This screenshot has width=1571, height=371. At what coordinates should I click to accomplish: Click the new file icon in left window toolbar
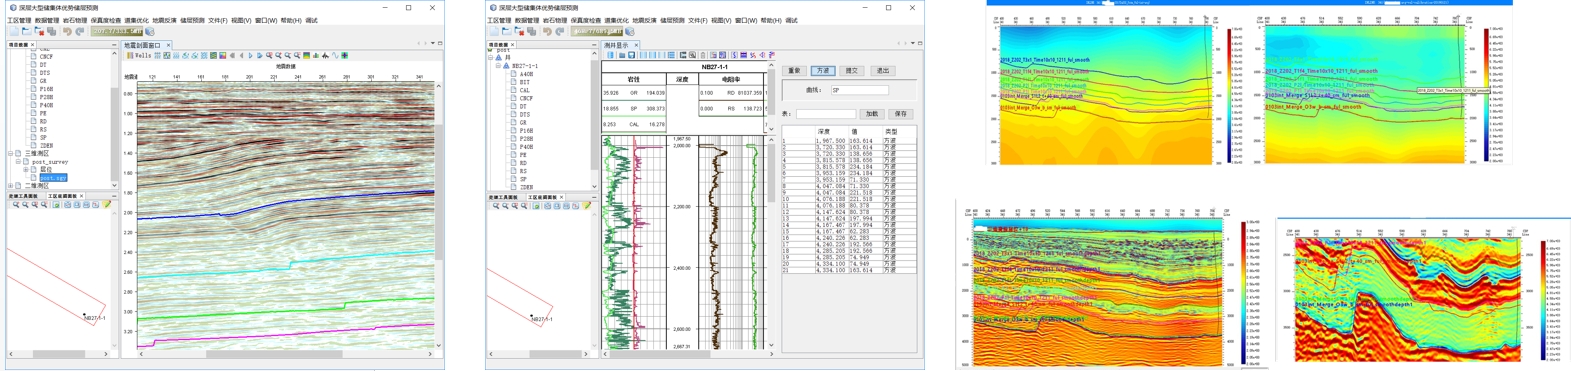14,31
